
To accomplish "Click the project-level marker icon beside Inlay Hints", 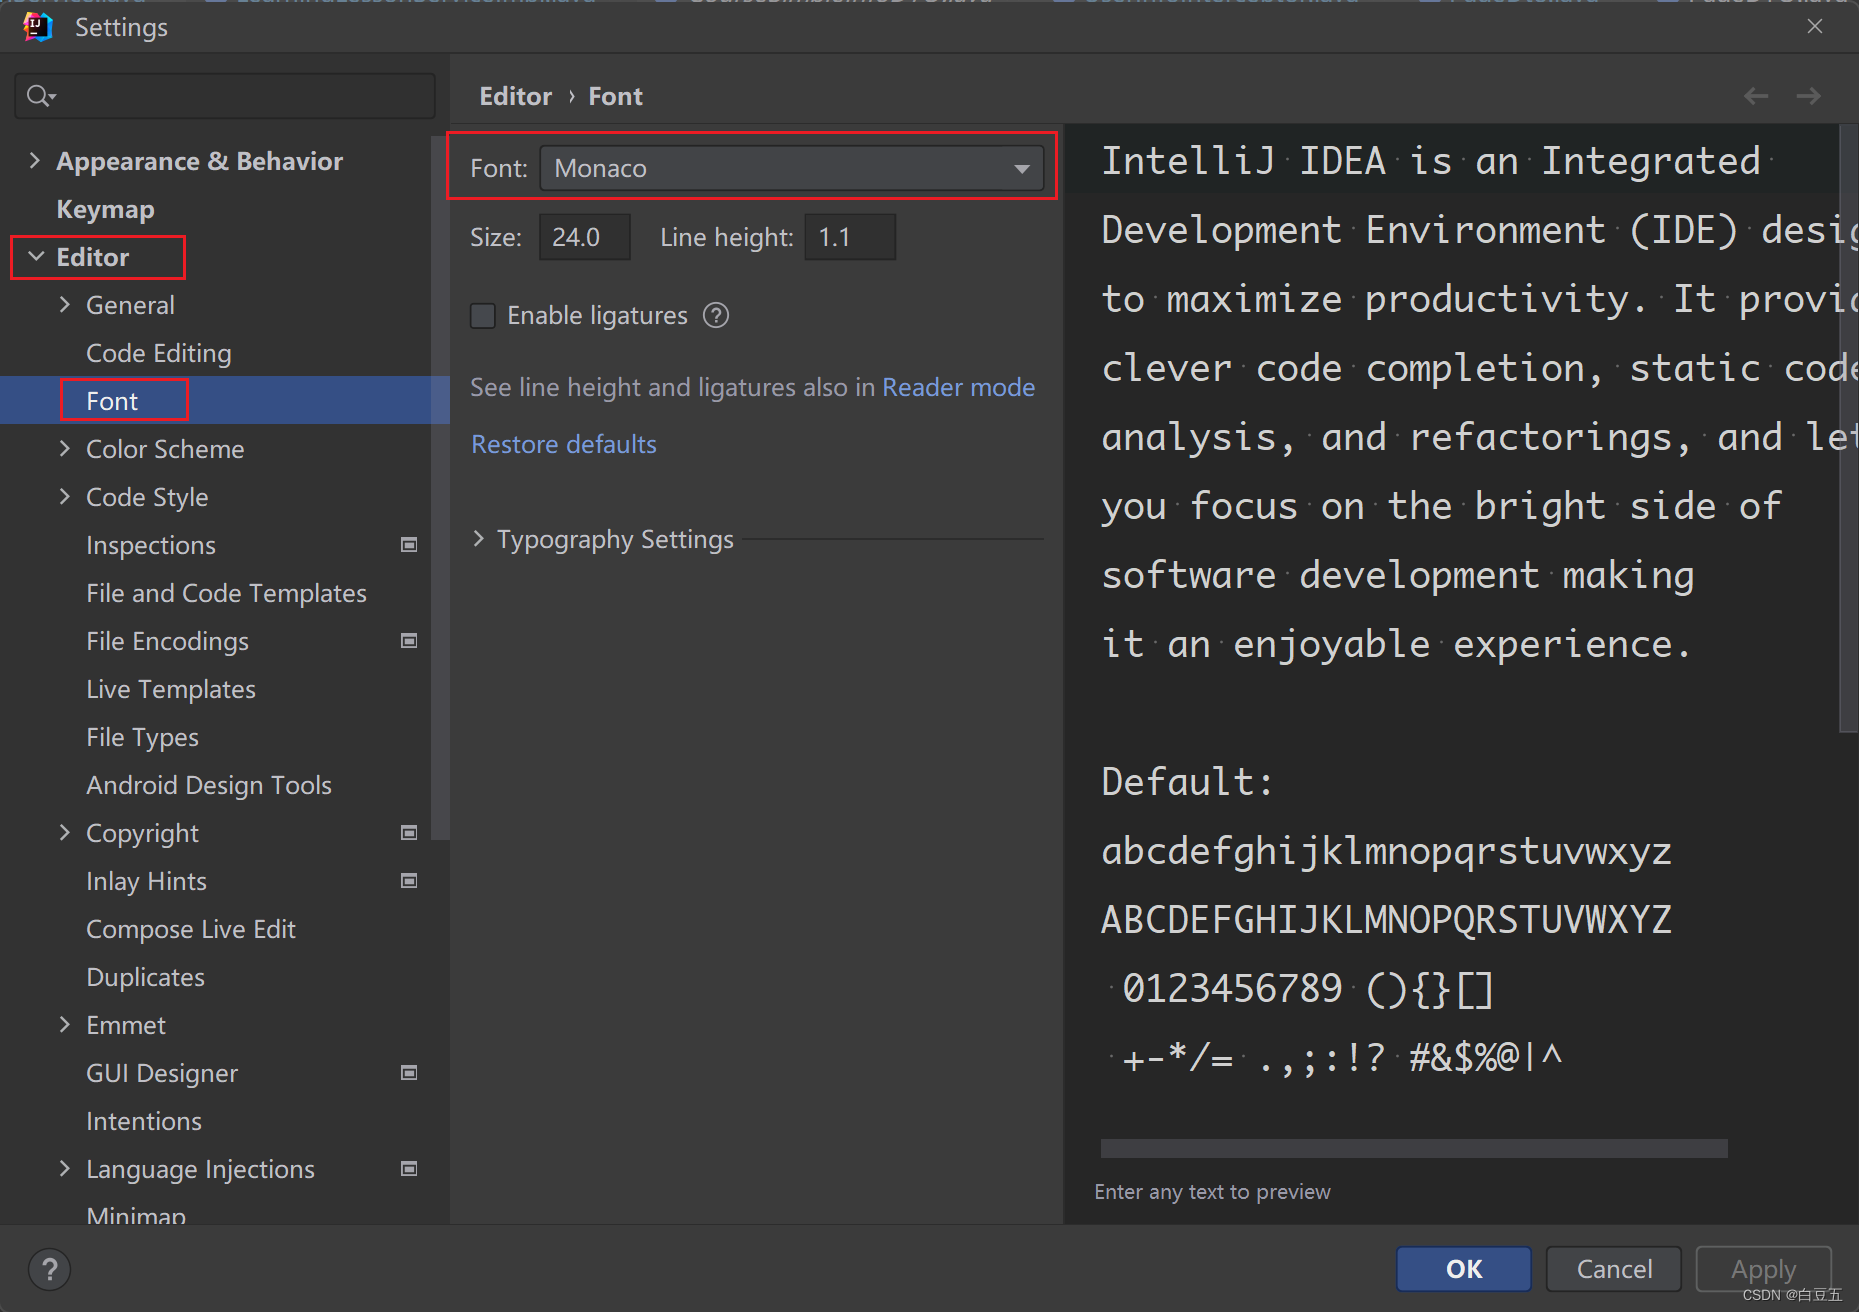I will pyautogui.click(x=409, y=881).
